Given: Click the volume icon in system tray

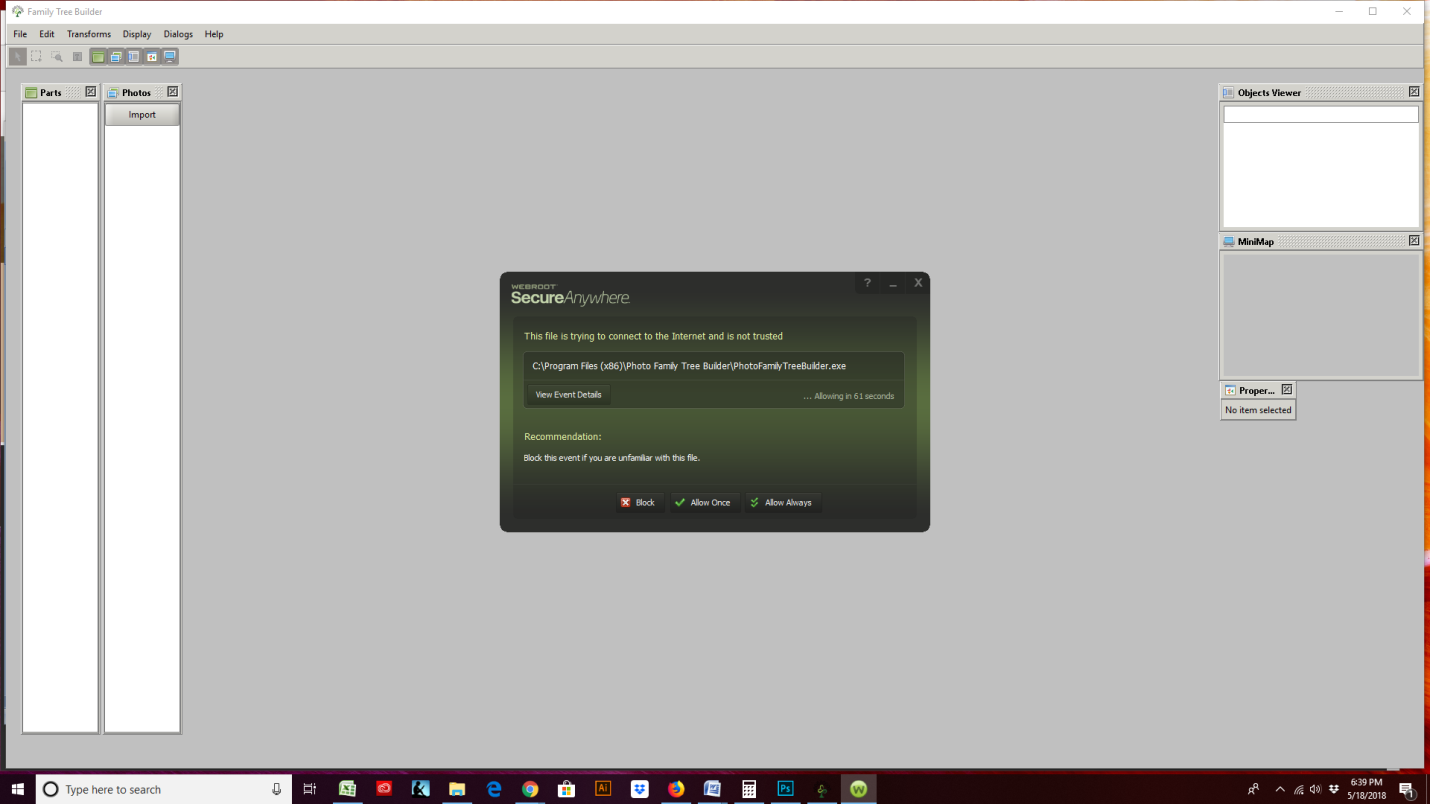Looking at the screenshot, I should tap(1315, 789).
